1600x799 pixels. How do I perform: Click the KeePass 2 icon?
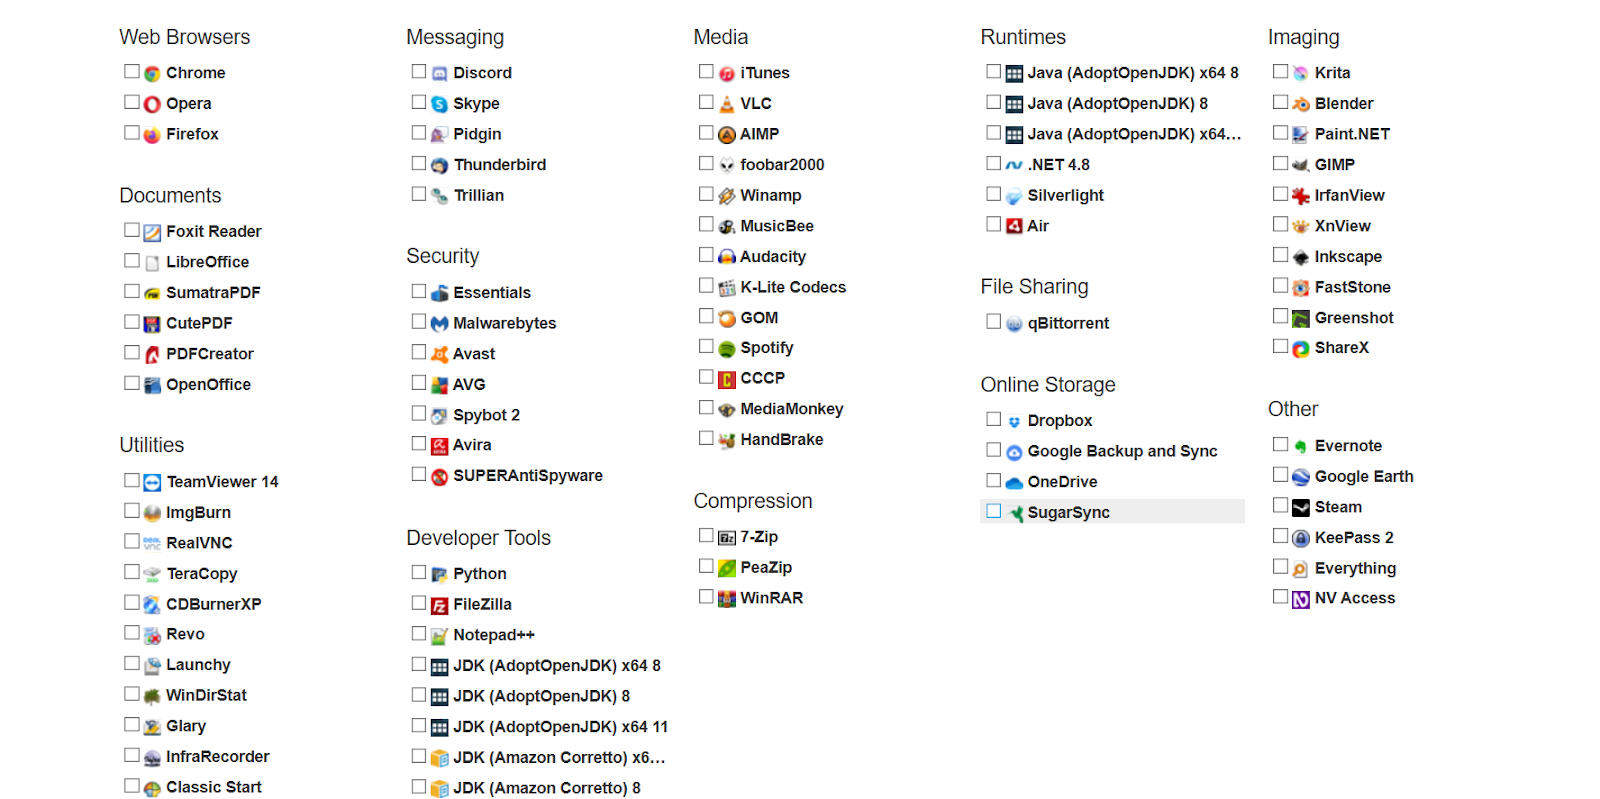pyautogui.click(x=1301, y=539)
